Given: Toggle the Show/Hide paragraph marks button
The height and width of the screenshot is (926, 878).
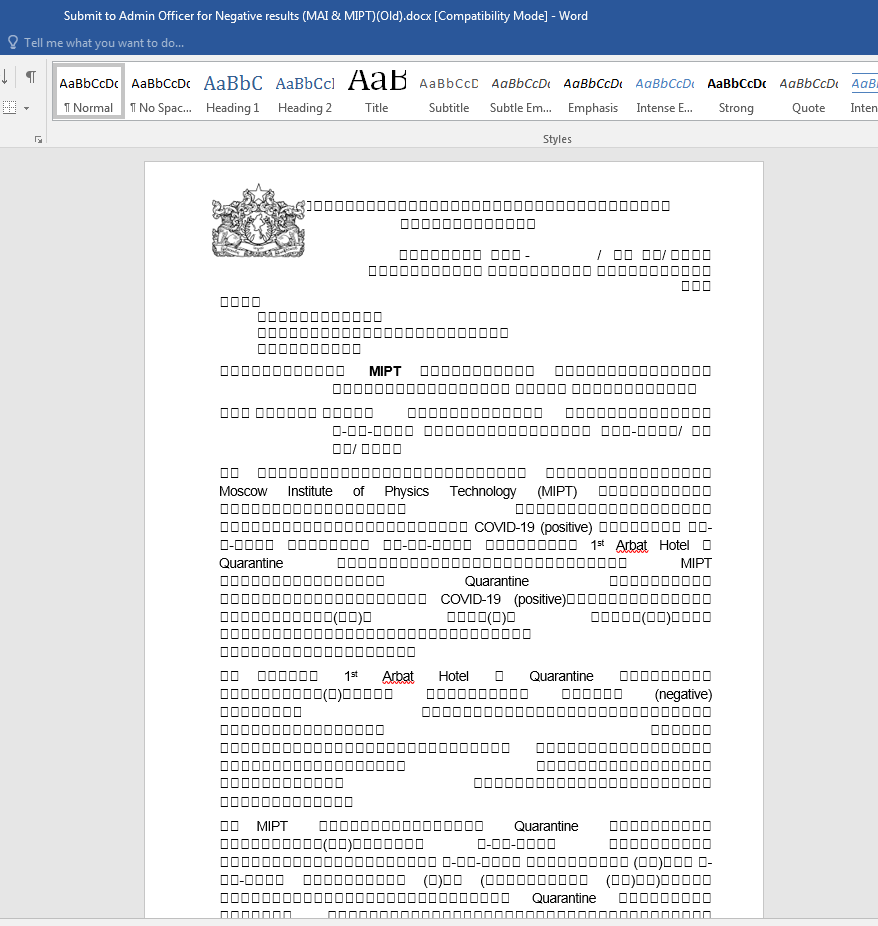Looking at the screenshot, I should (31, 77).
